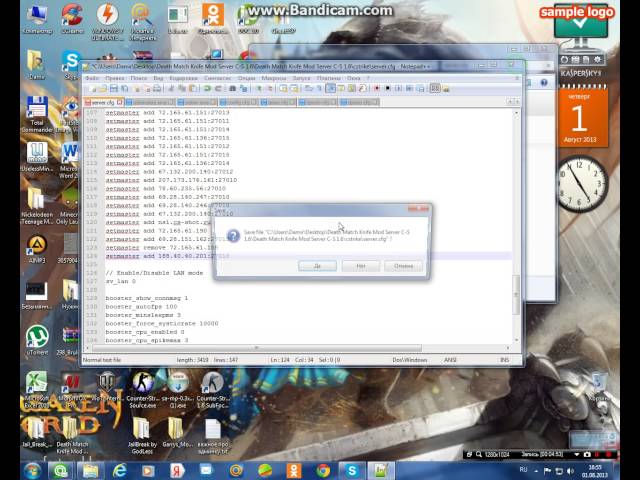Open Google Chrome from the taskbar
This screenshot has width=640, height=480.
pos(323,471)
